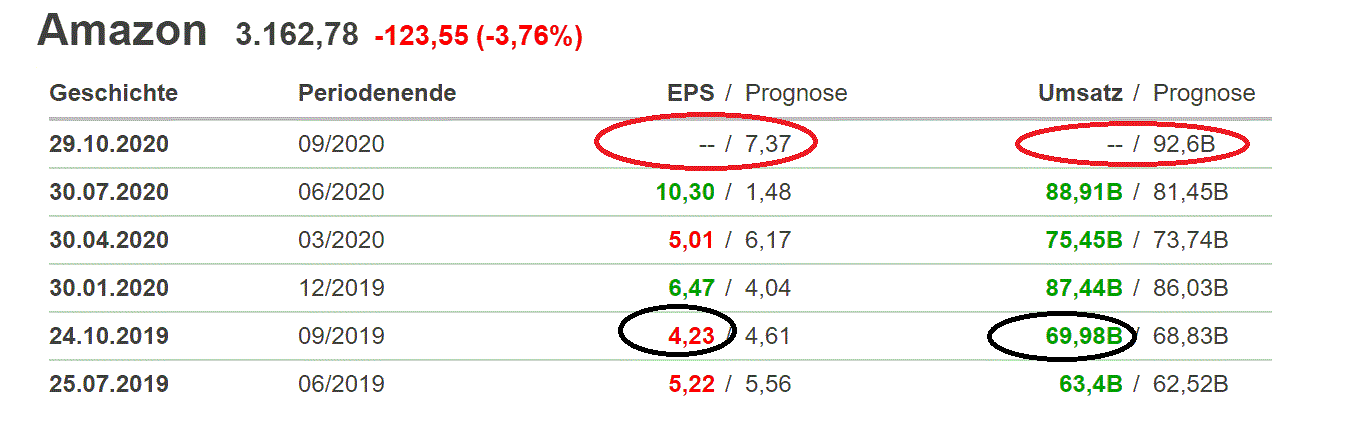The height and width of the screenshot is (445, 1355).
Task: Select the circled revenue value 69,98B
Action: click(x=1084, y=336)
